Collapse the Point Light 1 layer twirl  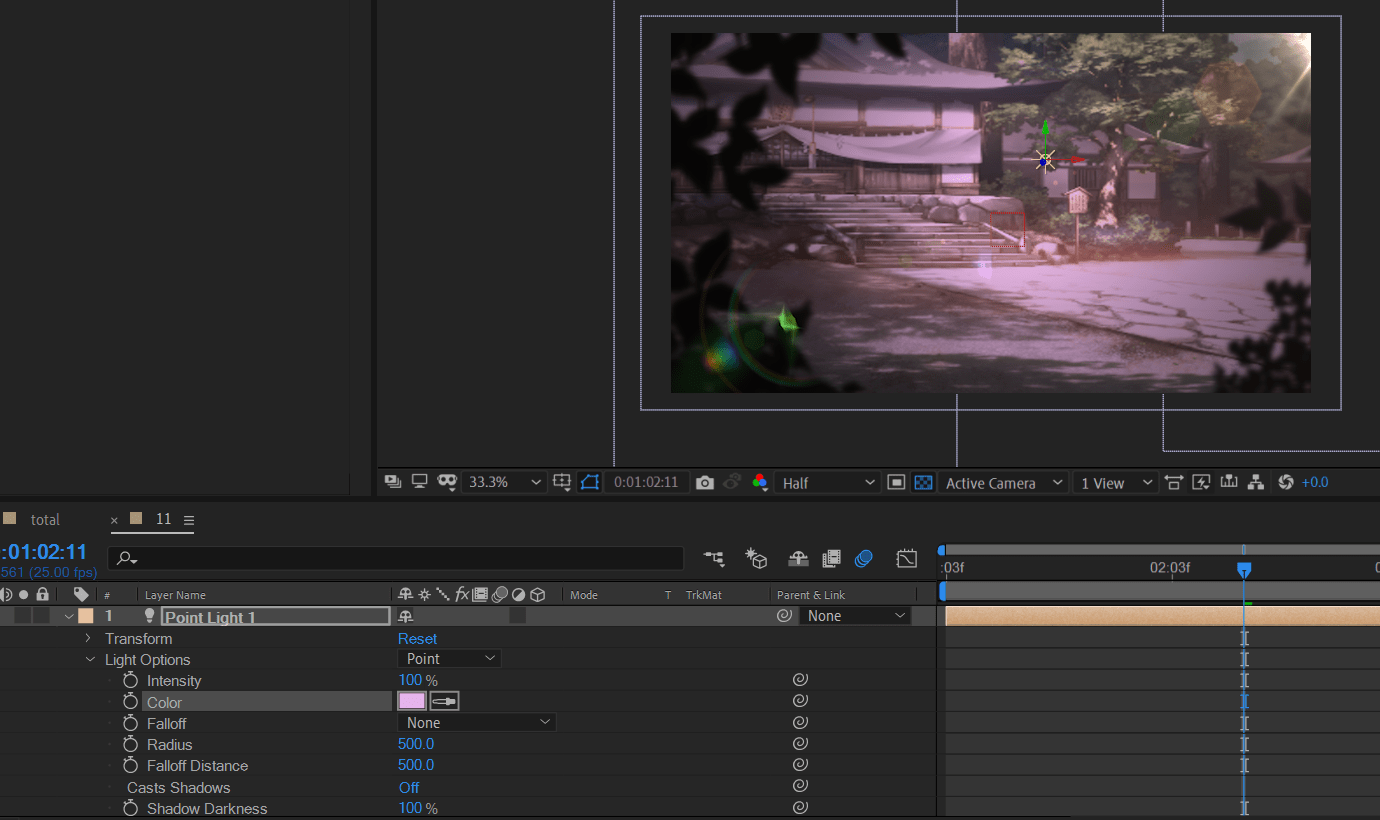pos(69,617)
